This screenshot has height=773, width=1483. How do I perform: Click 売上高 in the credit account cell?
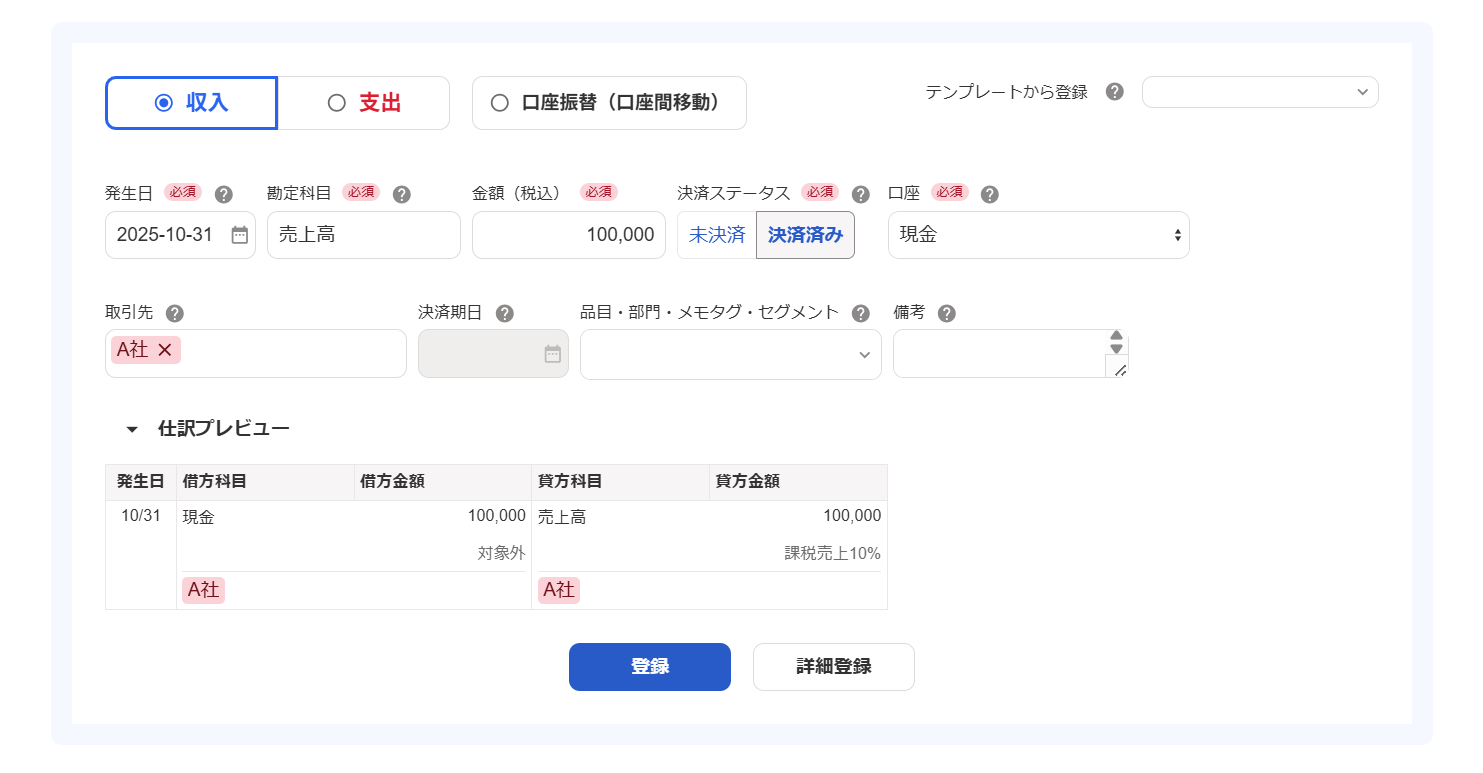[562, 517]
